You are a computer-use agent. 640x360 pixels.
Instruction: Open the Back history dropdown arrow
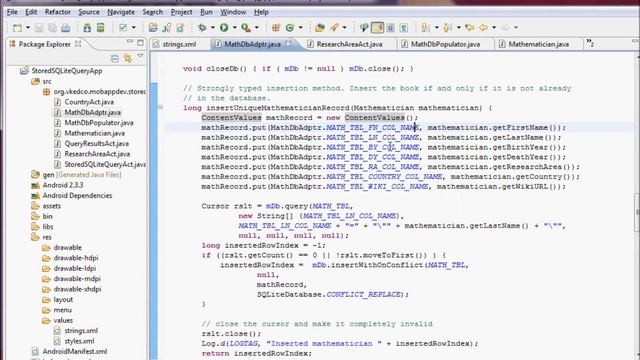click(494, 28)
